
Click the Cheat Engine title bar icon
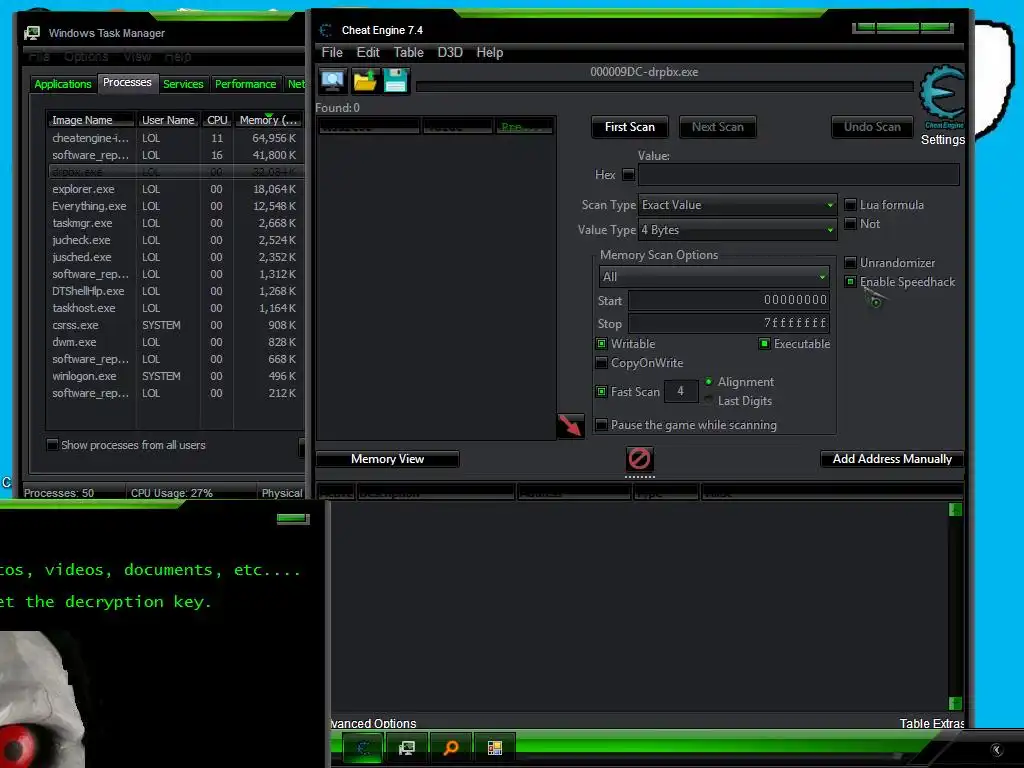tap(325, 30)
